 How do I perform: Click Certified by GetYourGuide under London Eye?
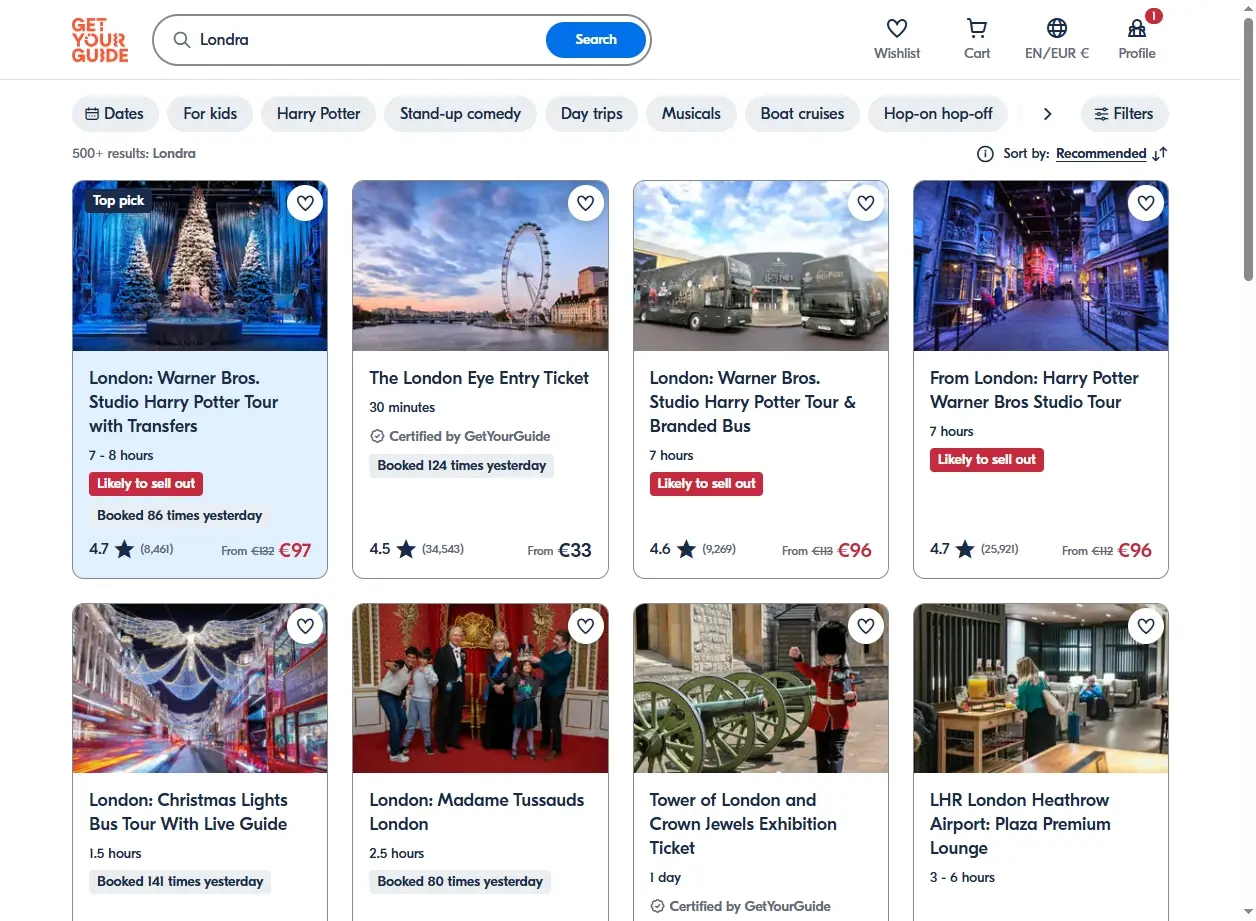click(x=460, y=436)
